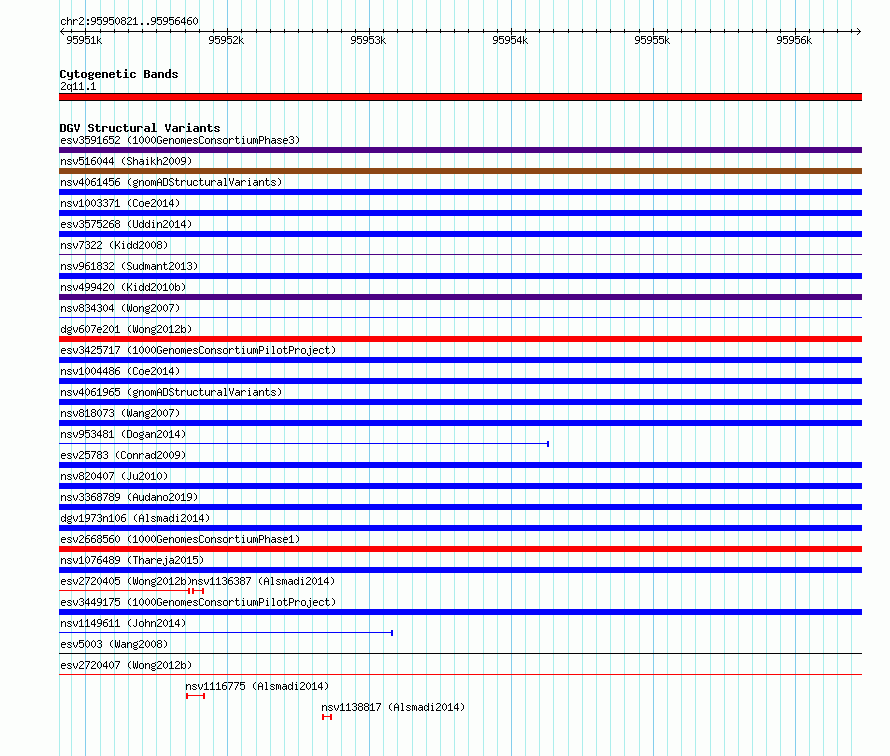Open nsv4061456 (gnomADStructuralVariants) label

pos(171,182)
